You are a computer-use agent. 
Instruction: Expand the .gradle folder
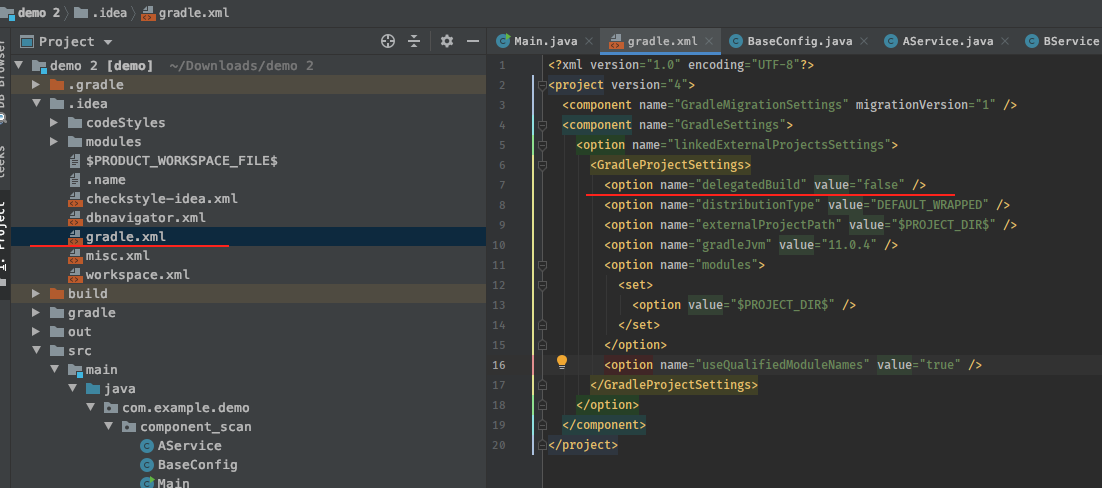pos(36,85)
